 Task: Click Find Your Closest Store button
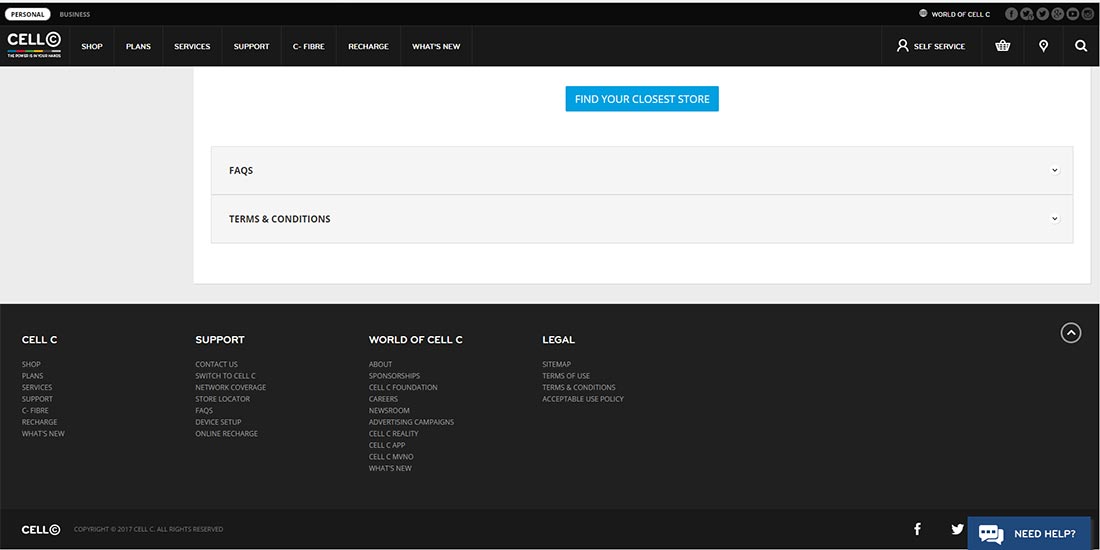point(642,99)
